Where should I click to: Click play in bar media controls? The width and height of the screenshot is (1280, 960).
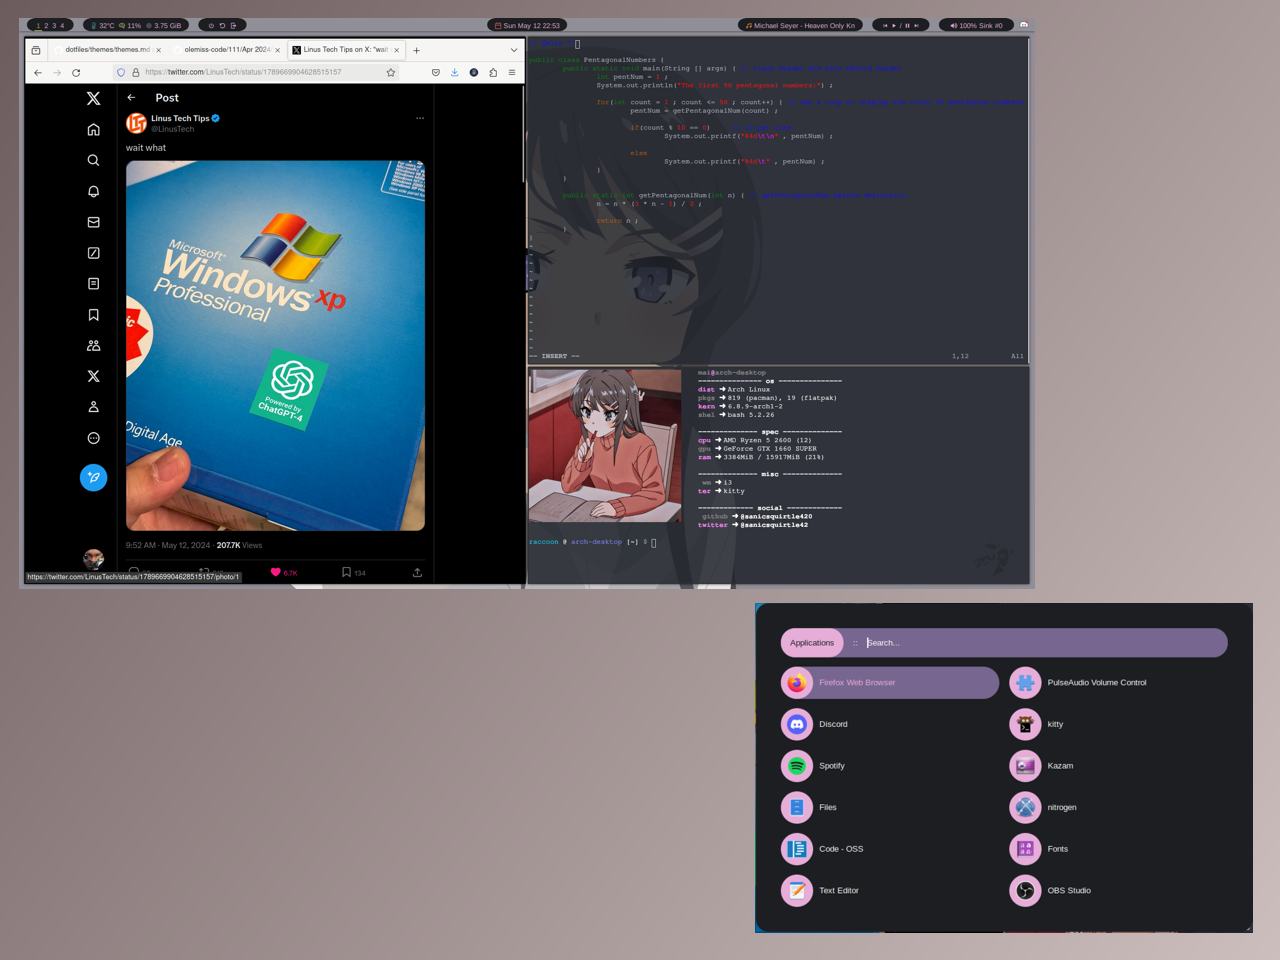(895, 25)
